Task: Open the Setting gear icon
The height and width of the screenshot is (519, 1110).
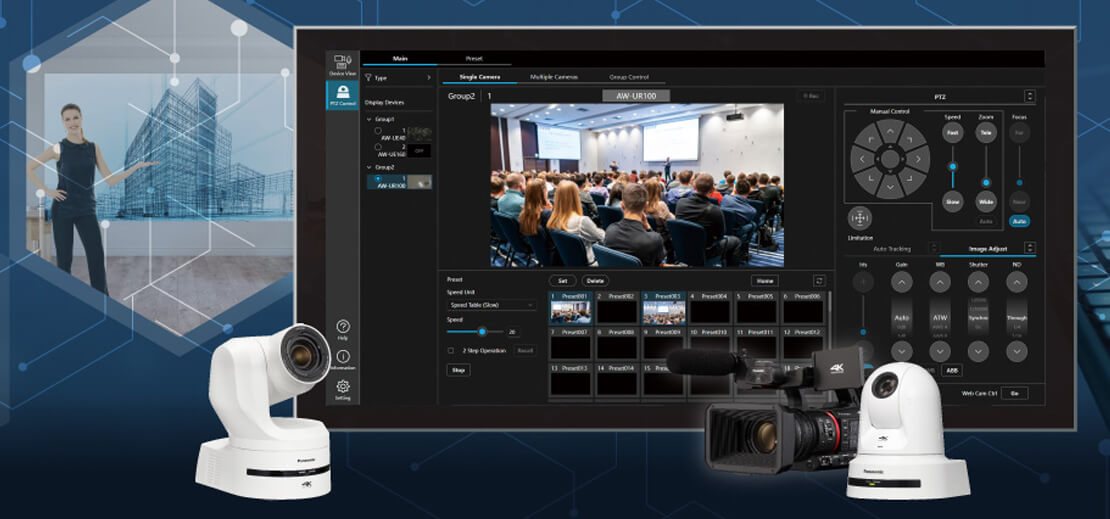Action: 343,389
